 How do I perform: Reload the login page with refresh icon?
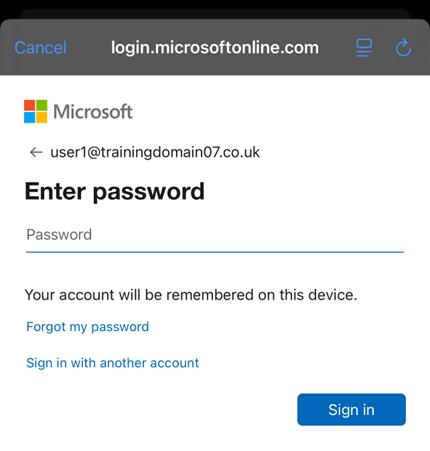pos(403,47)
